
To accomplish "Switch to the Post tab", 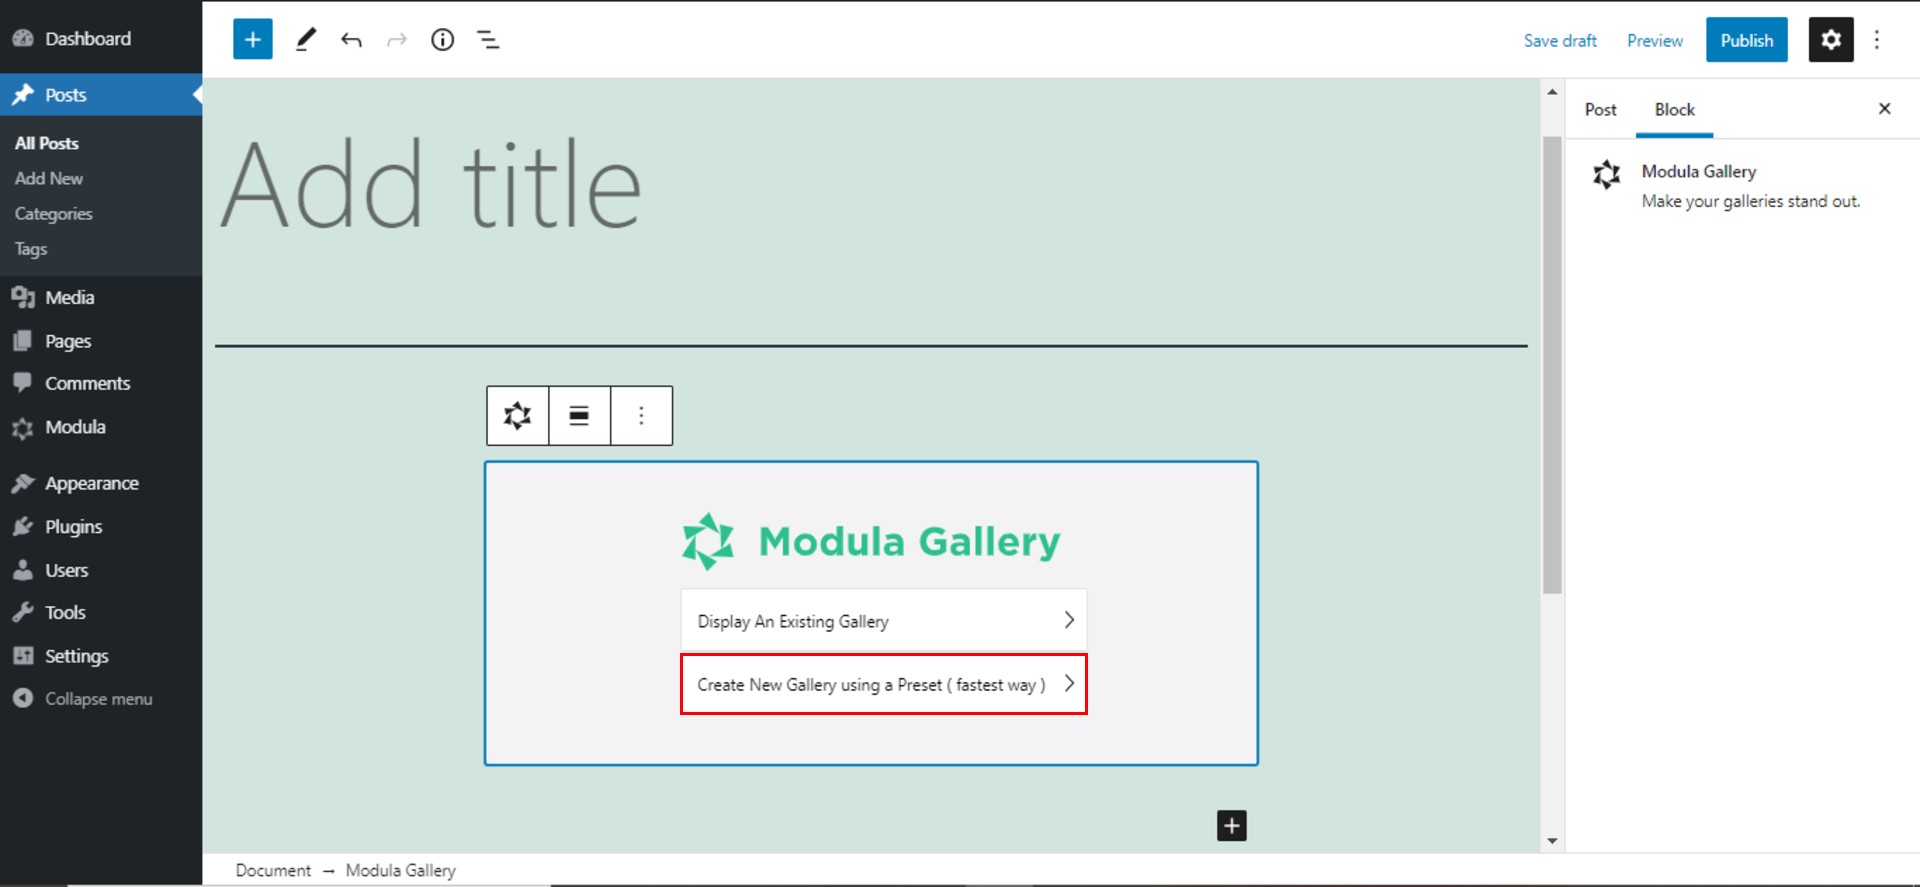I will (x=1600, y=110).
